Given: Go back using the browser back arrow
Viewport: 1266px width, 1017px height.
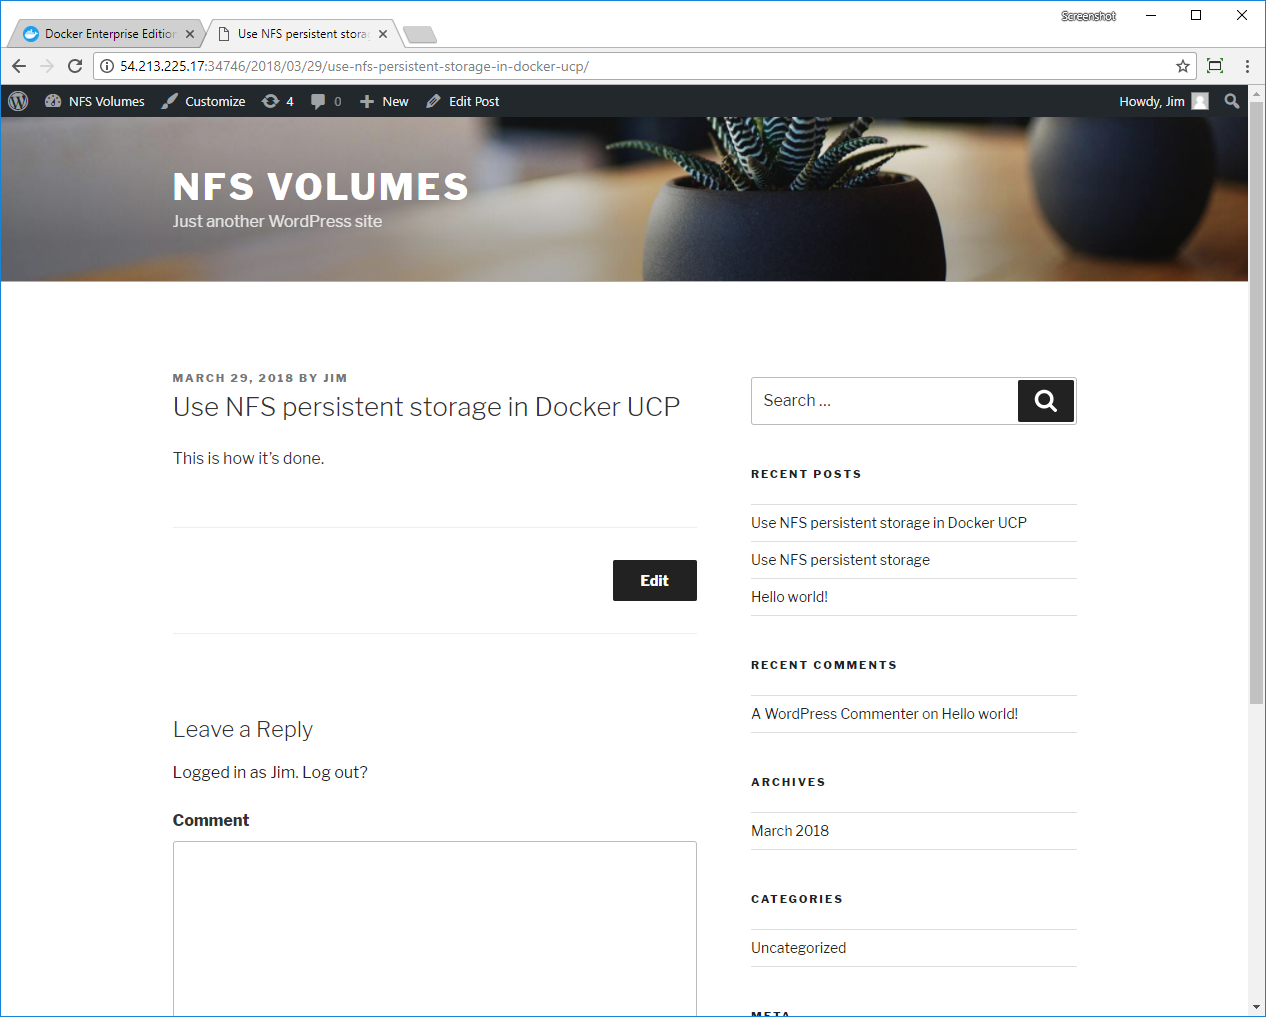Looking at the screenshot, I should click(19, 66).
